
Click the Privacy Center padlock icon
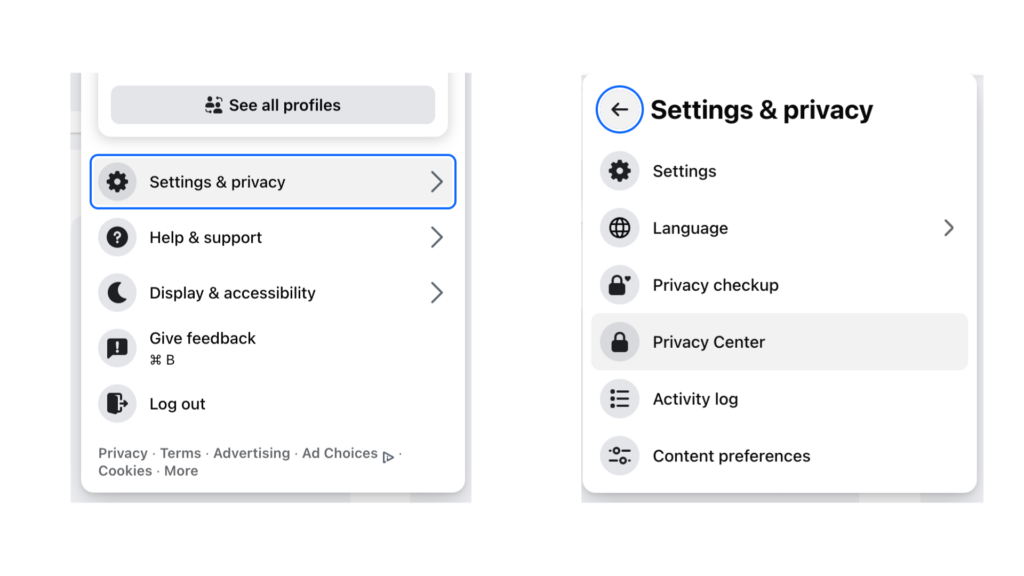[620, 342]
